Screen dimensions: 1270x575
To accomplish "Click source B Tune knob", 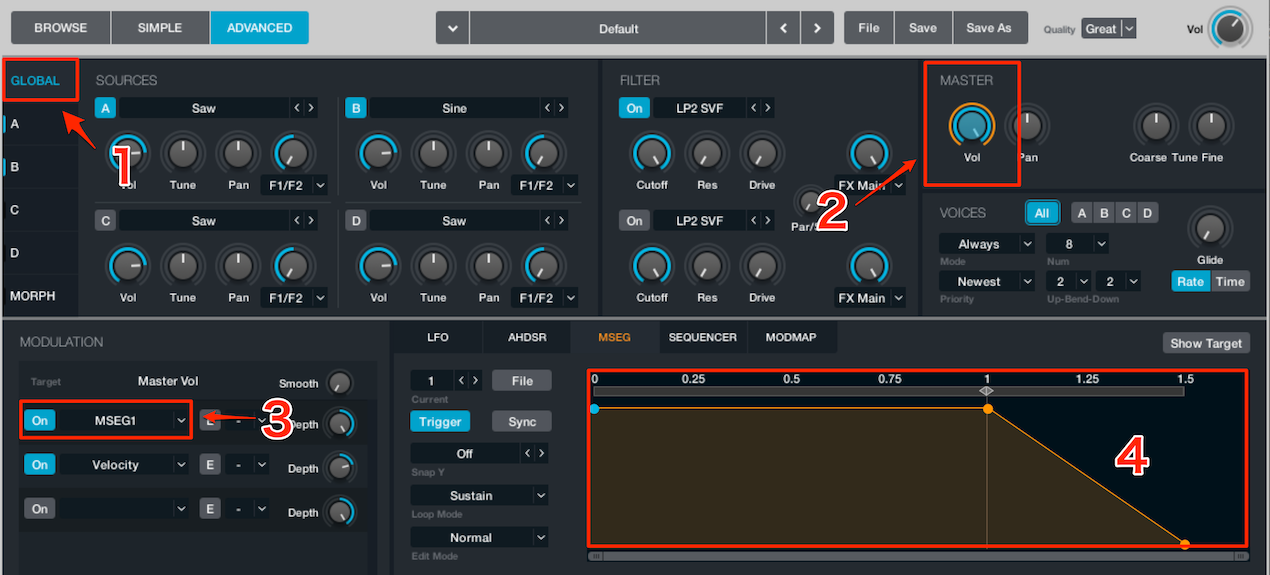I will tap(433, 153).
